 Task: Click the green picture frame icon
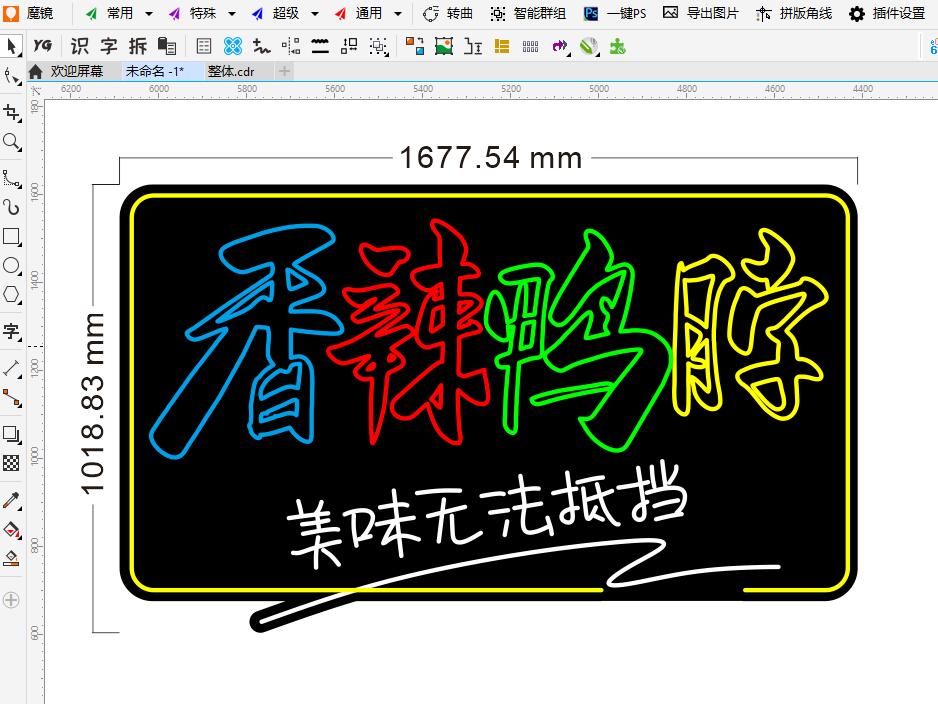point(444,45)
